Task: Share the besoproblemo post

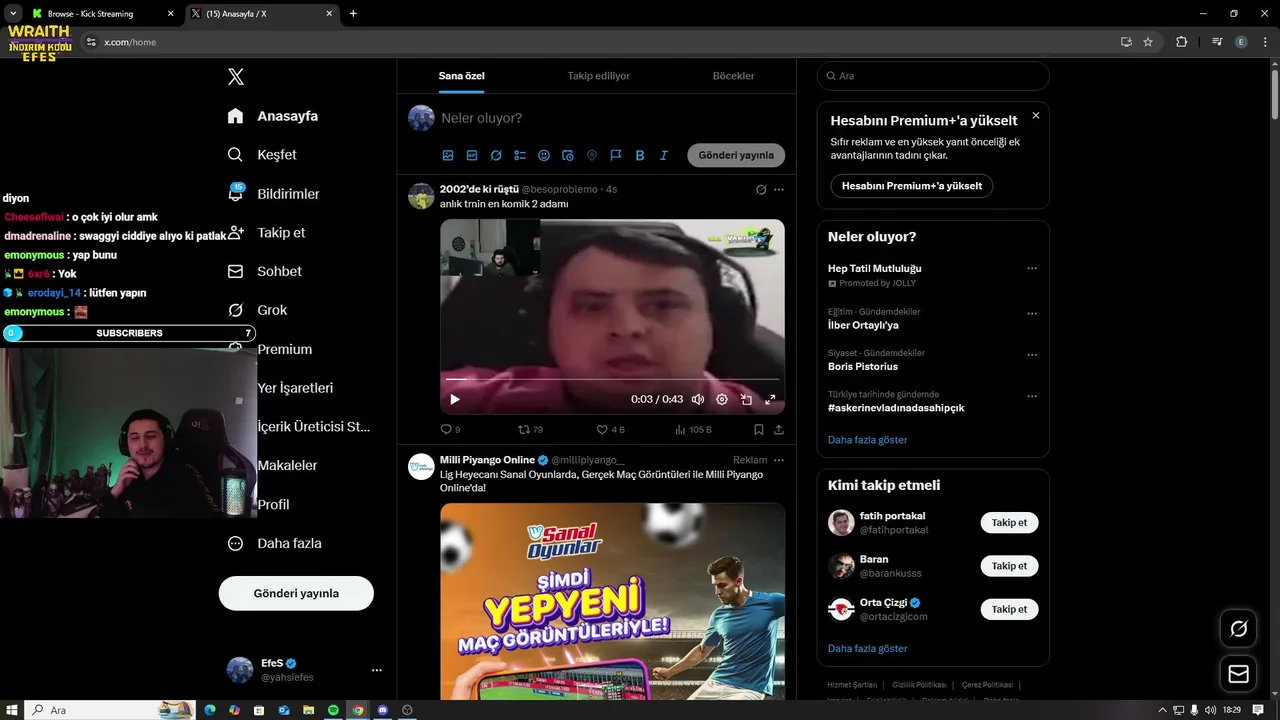Action: click(x=779, y=429)
